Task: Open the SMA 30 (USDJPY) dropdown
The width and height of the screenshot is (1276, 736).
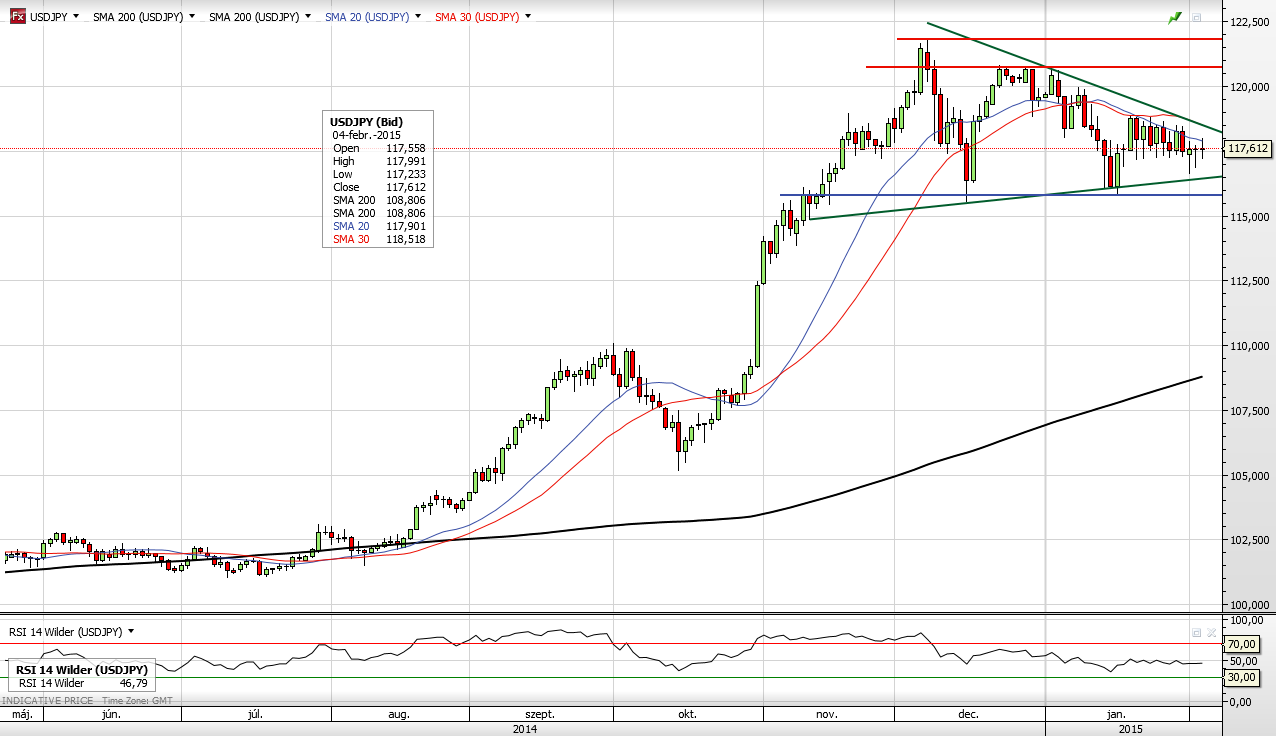Action: coord(528,17)
